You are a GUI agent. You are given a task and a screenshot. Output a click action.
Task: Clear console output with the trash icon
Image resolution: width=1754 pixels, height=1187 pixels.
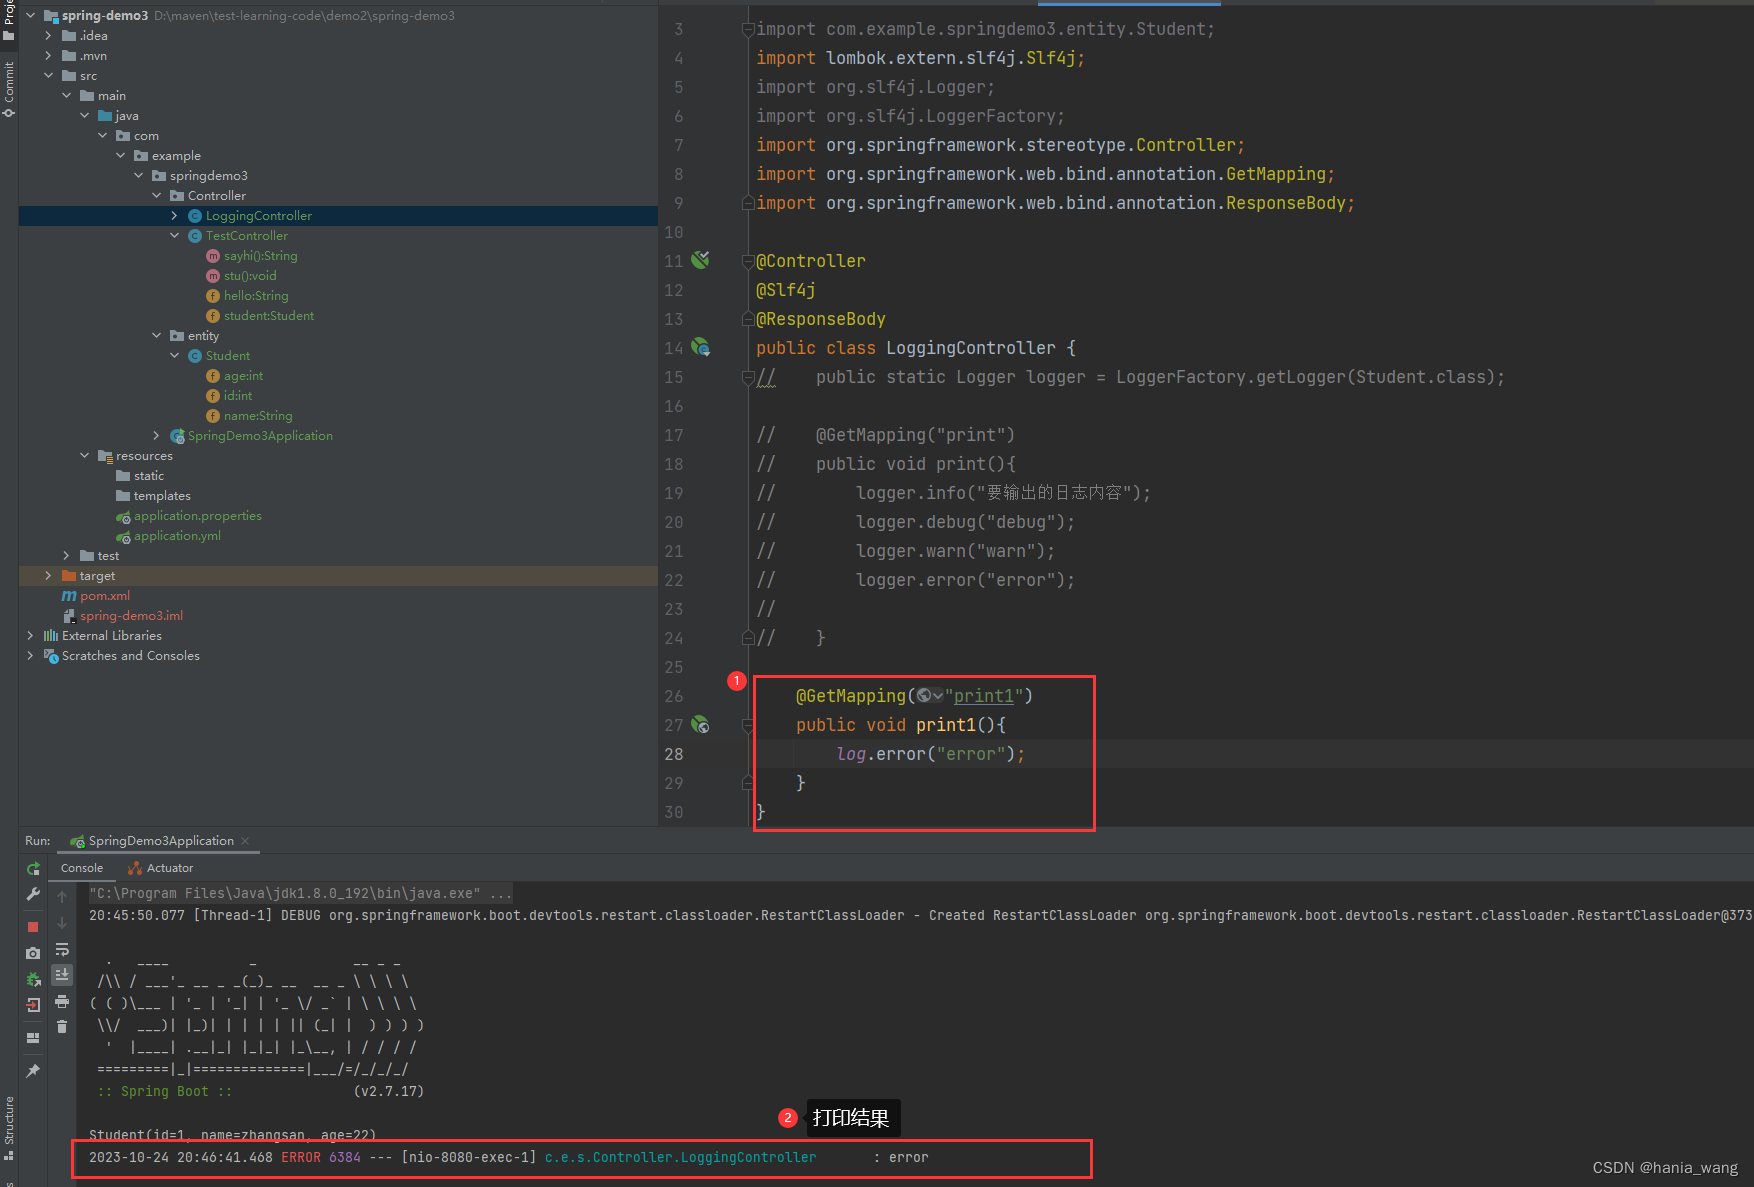(62, 1027)
